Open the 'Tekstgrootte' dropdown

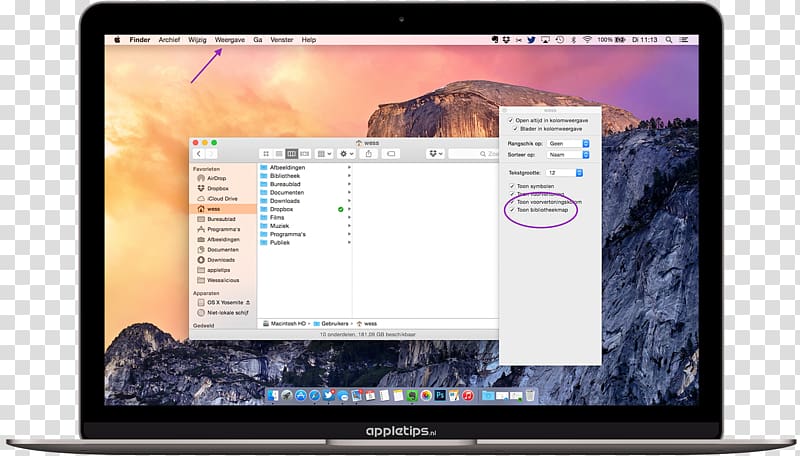pos(564,173)
